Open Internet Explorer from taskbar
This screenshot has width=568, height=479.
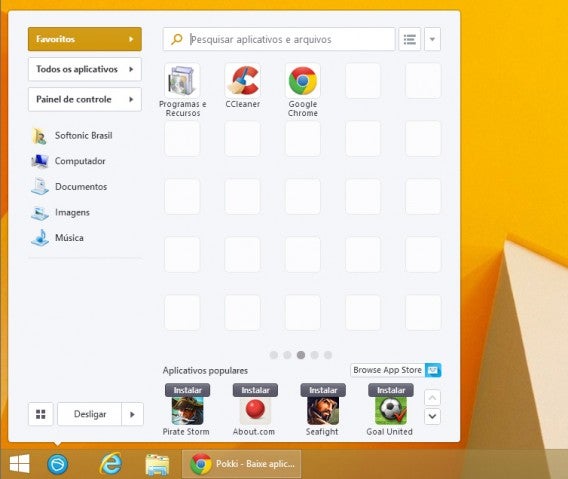pos(110,464)
